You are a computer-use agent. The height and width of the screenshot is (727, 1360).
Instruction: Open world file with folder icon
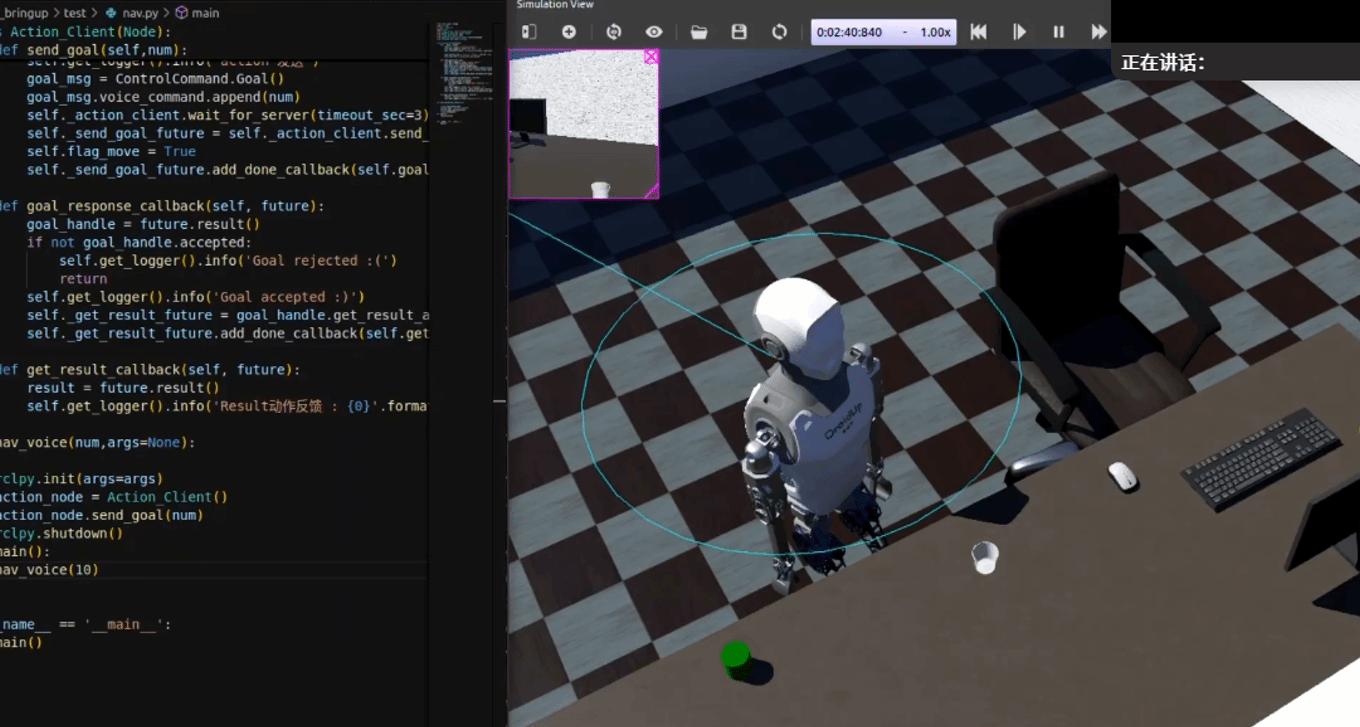[x=699, y=32]
